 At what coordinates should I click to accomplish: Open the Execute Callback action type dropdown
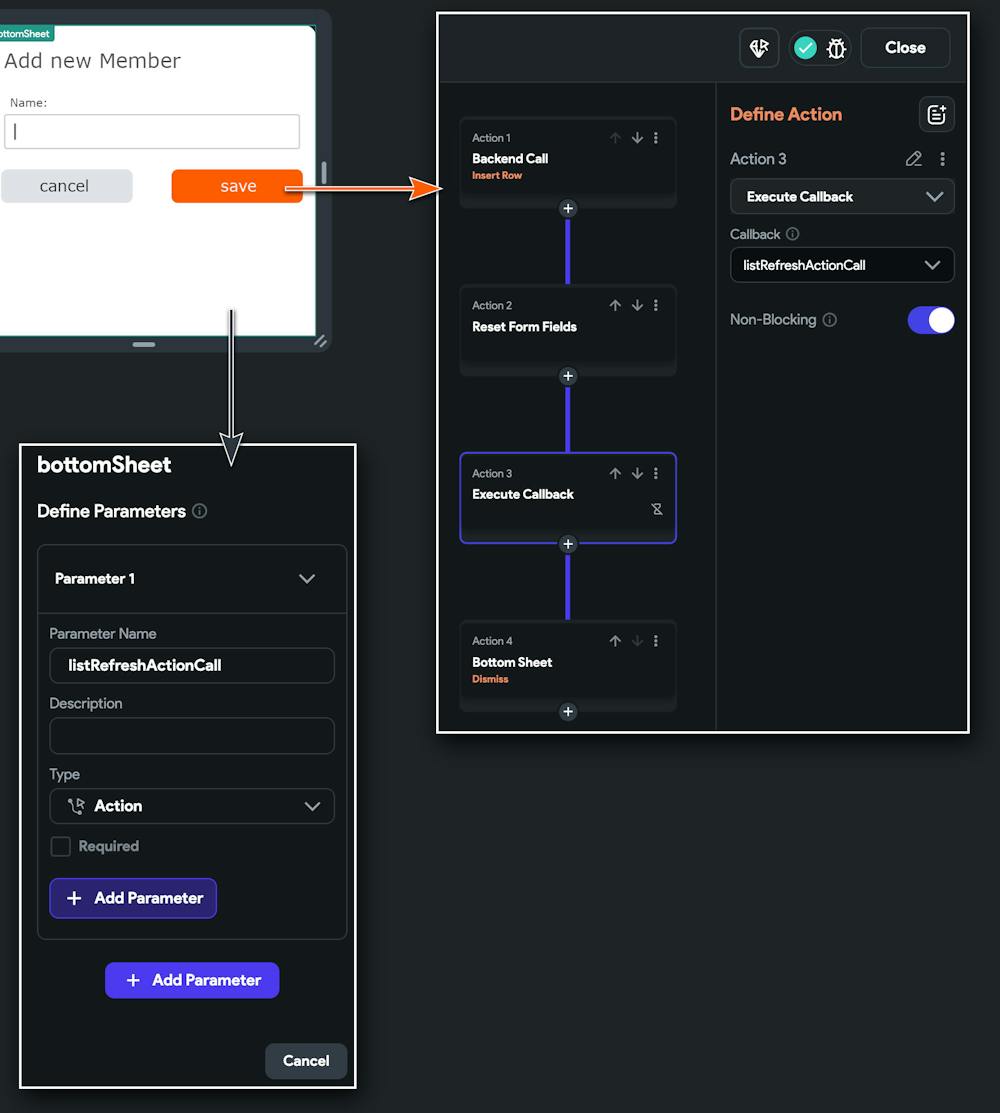[x=842, y=197]
